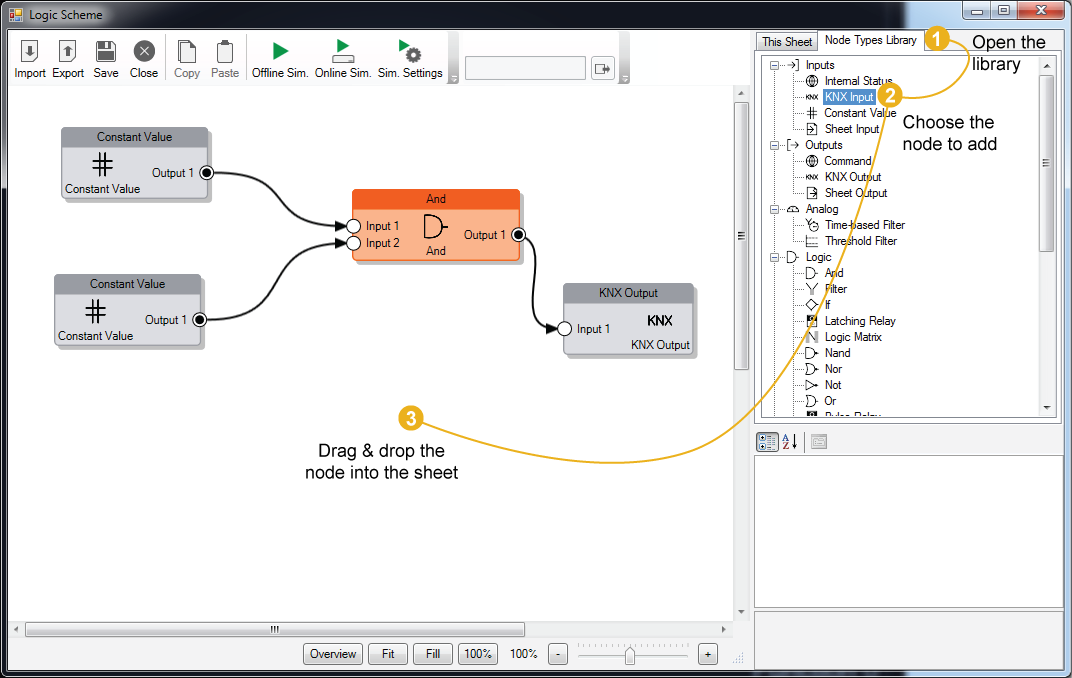Image resolution: width=1072 pixels, height=678 pixels.
Task: Click the zoom in plus button
Action: tap(708, 654)
